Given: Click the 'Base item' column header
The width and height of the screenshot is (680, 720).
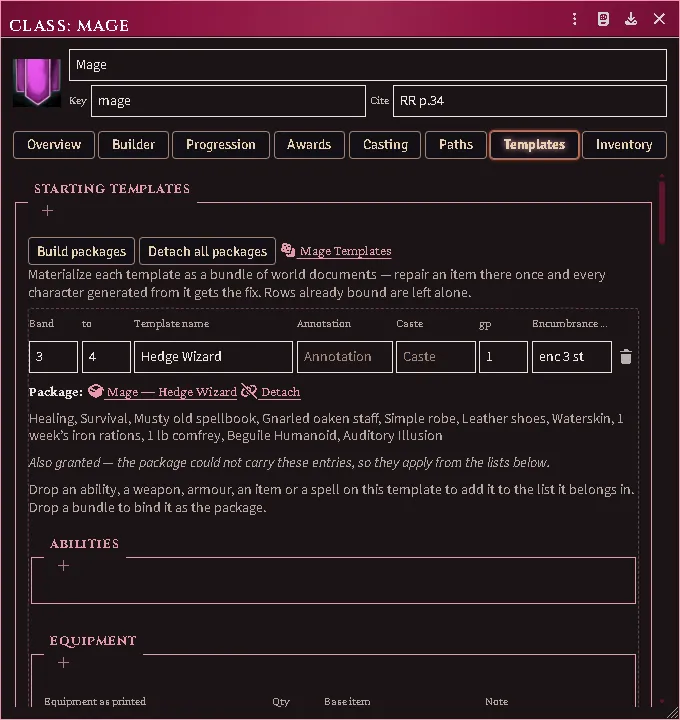Looking at the screenshot, I should pos(347,702).
